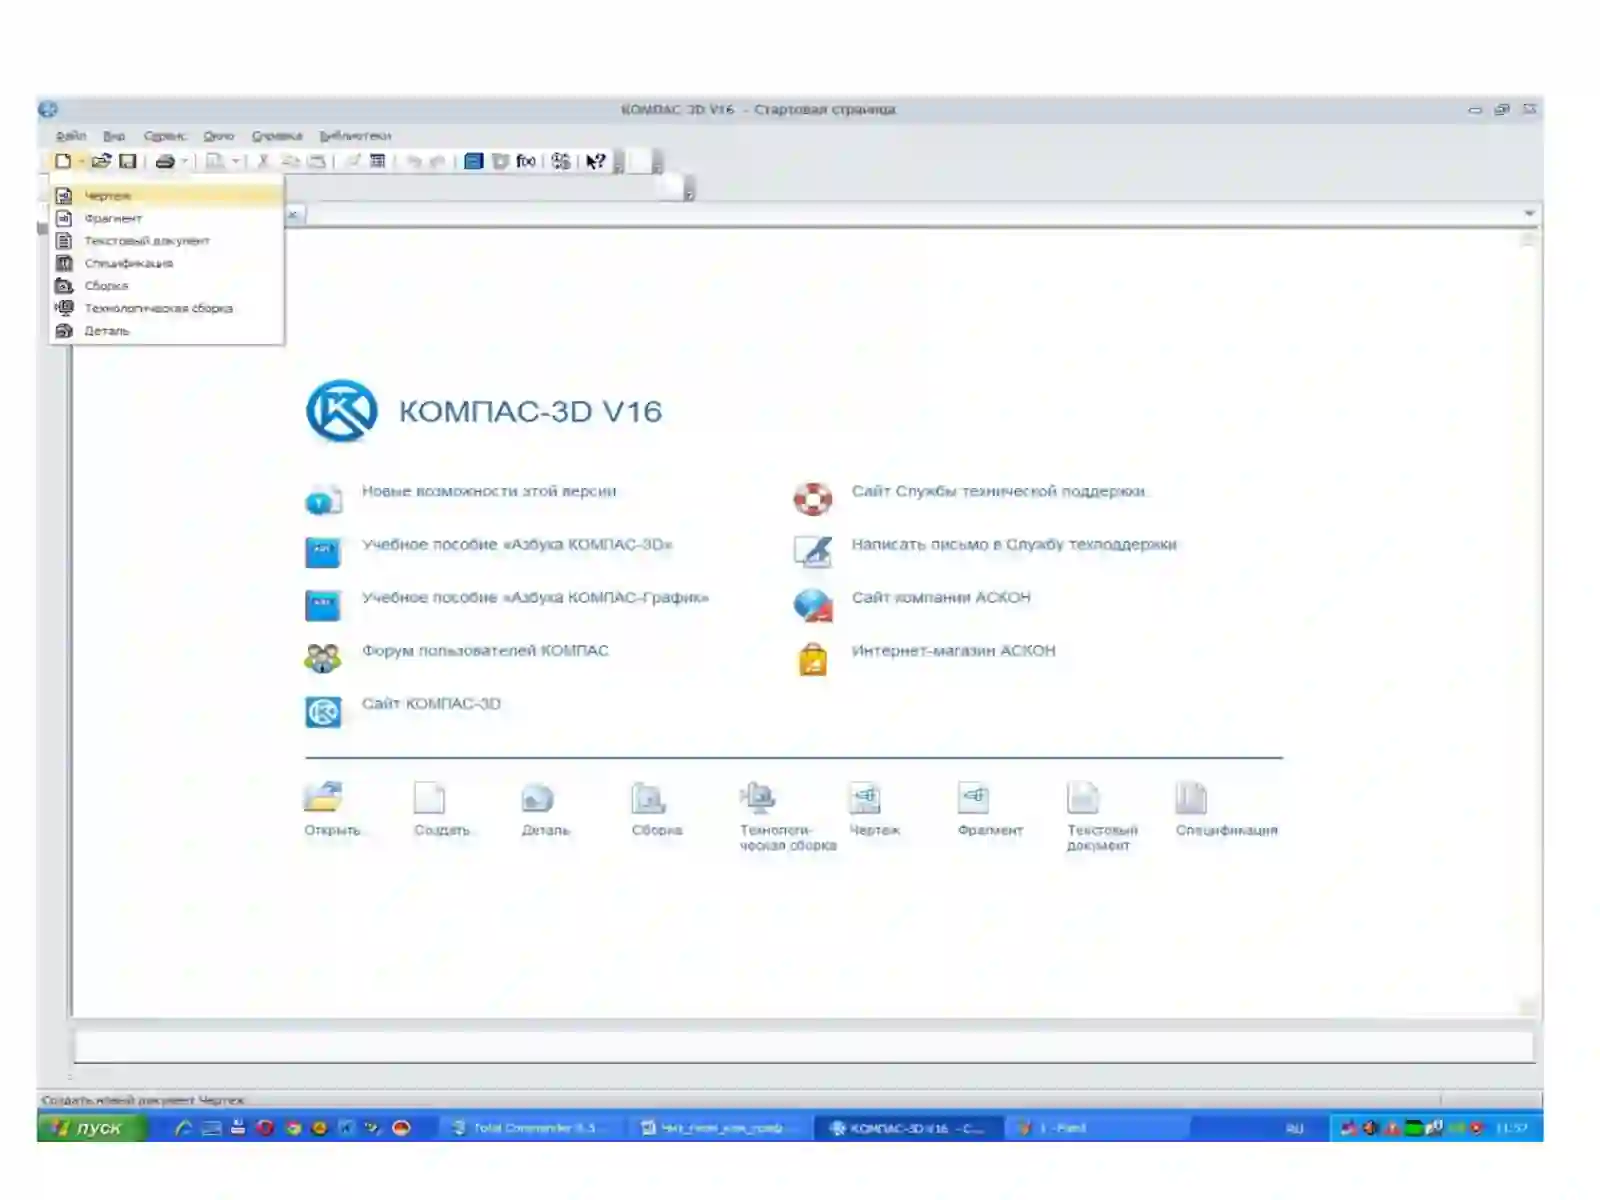Viewport: 1600px width, 1200px height.
Task: Open Сайт КОМПАС-3D link
Action: tap(431, 703)
